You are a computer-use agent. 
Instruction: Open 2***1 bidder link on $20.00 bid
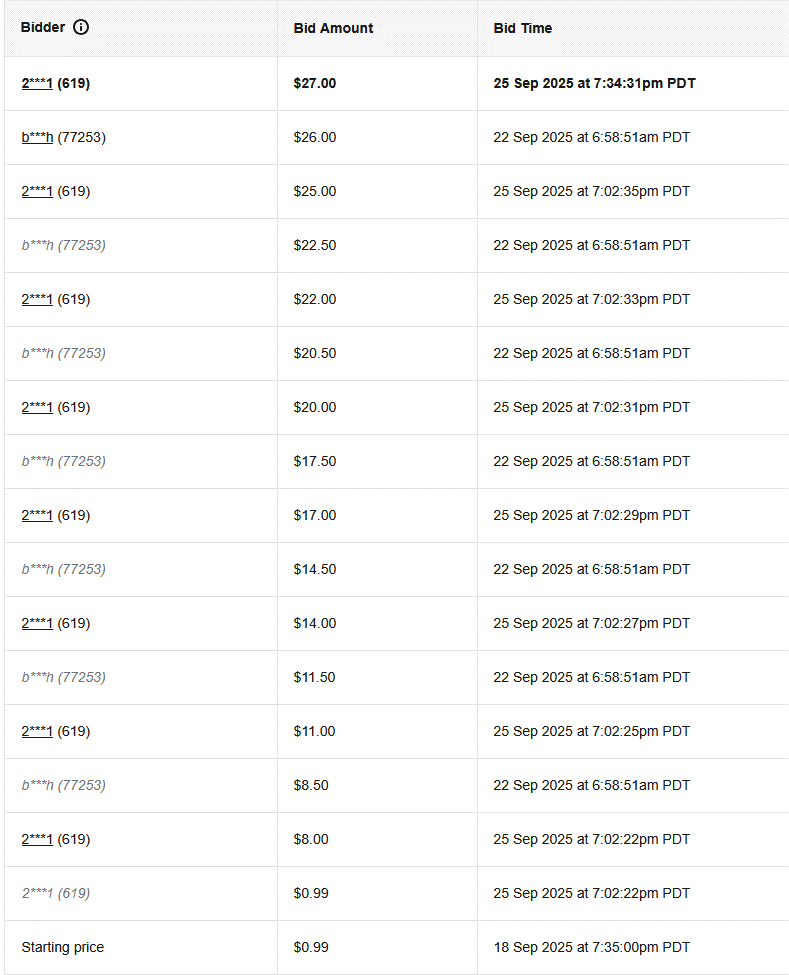point(37,408)
